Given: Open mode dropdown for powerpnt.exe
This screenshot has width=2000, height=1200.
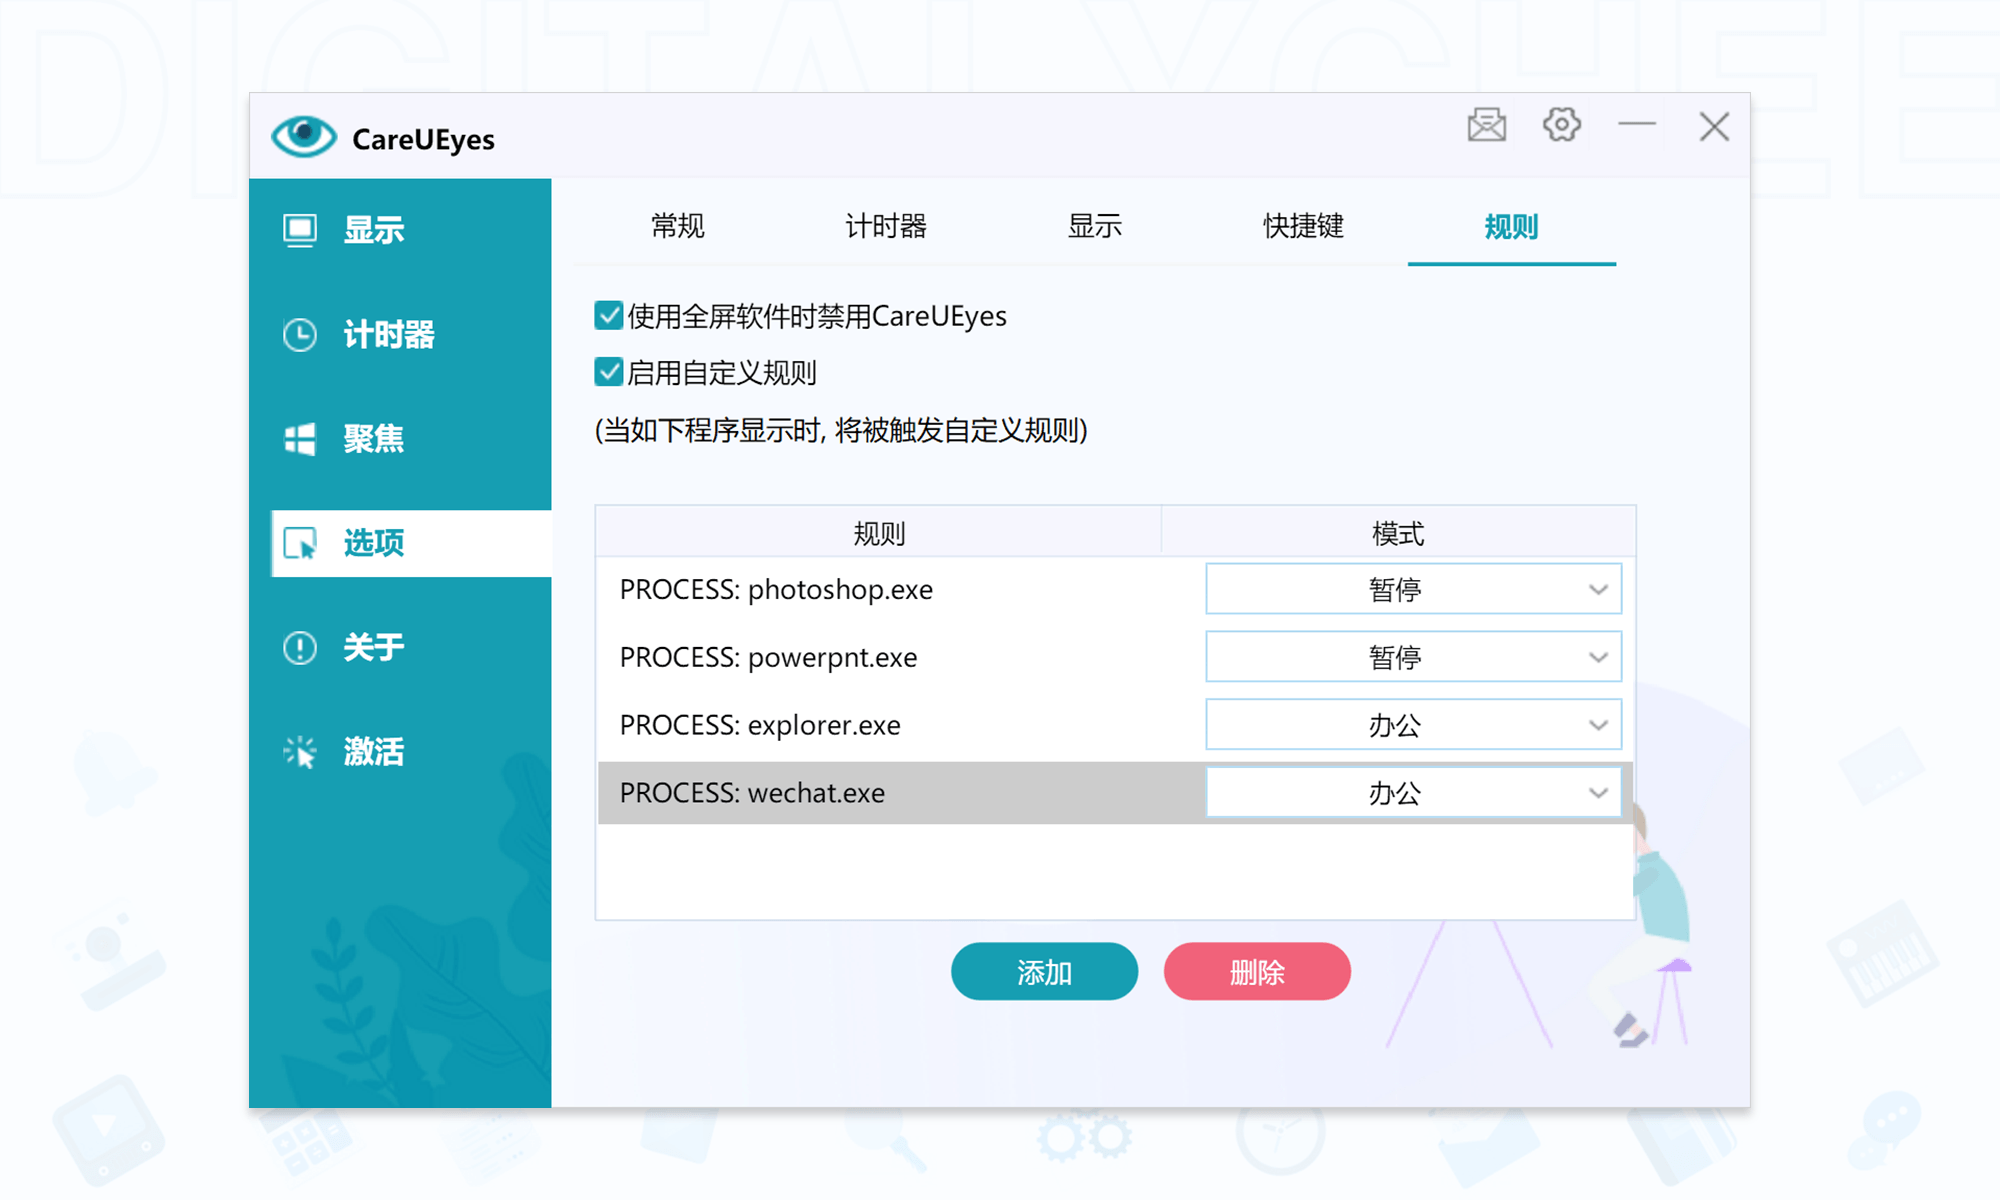Looking at the screenshot, I should coord(1413,657).
